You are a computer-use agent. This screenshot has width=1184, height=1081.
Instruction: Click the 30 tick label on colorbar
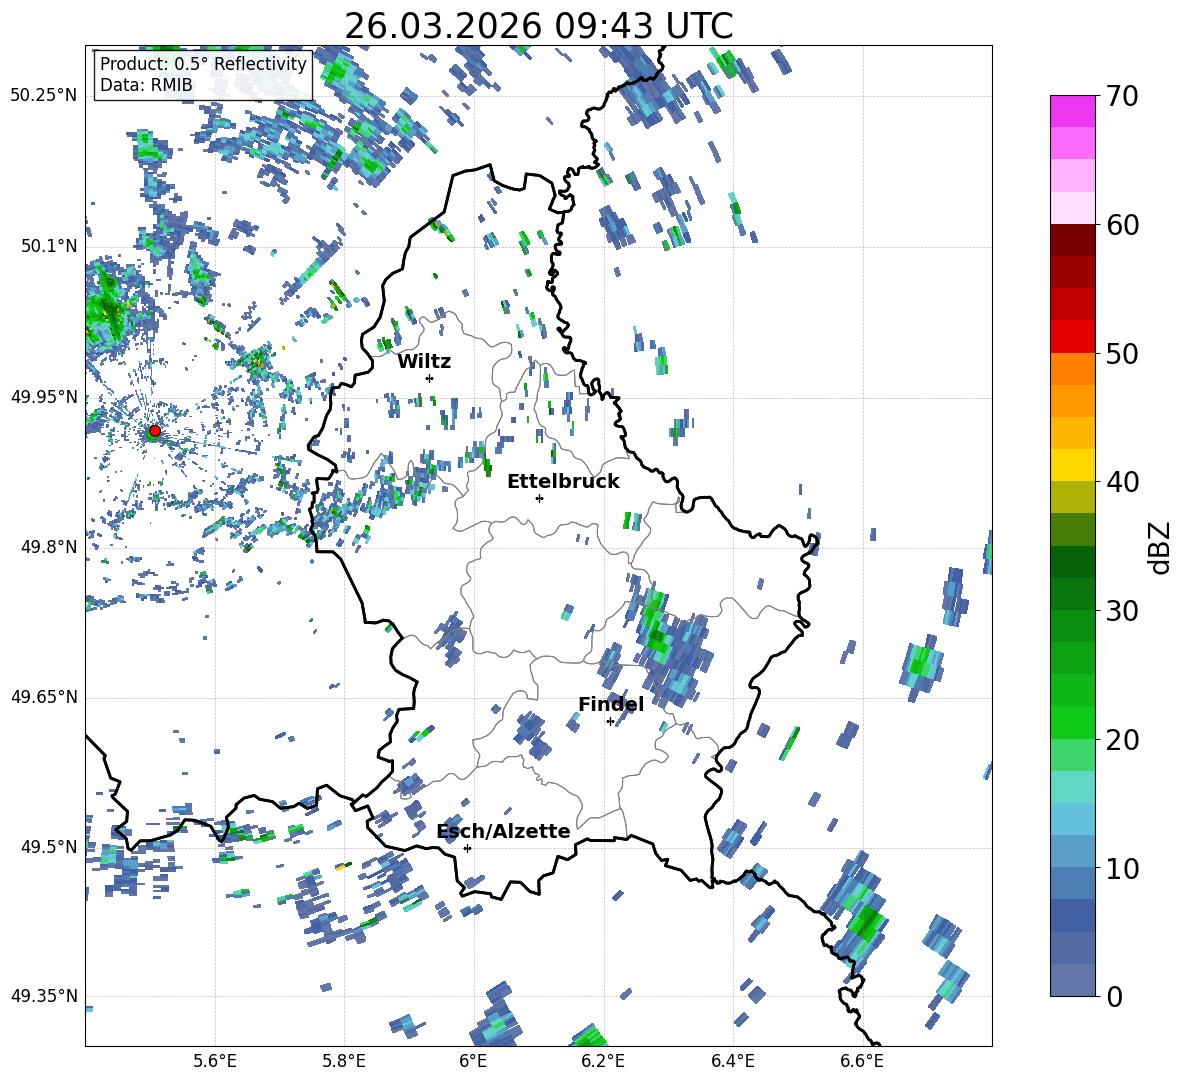(x=1121, y=611)
